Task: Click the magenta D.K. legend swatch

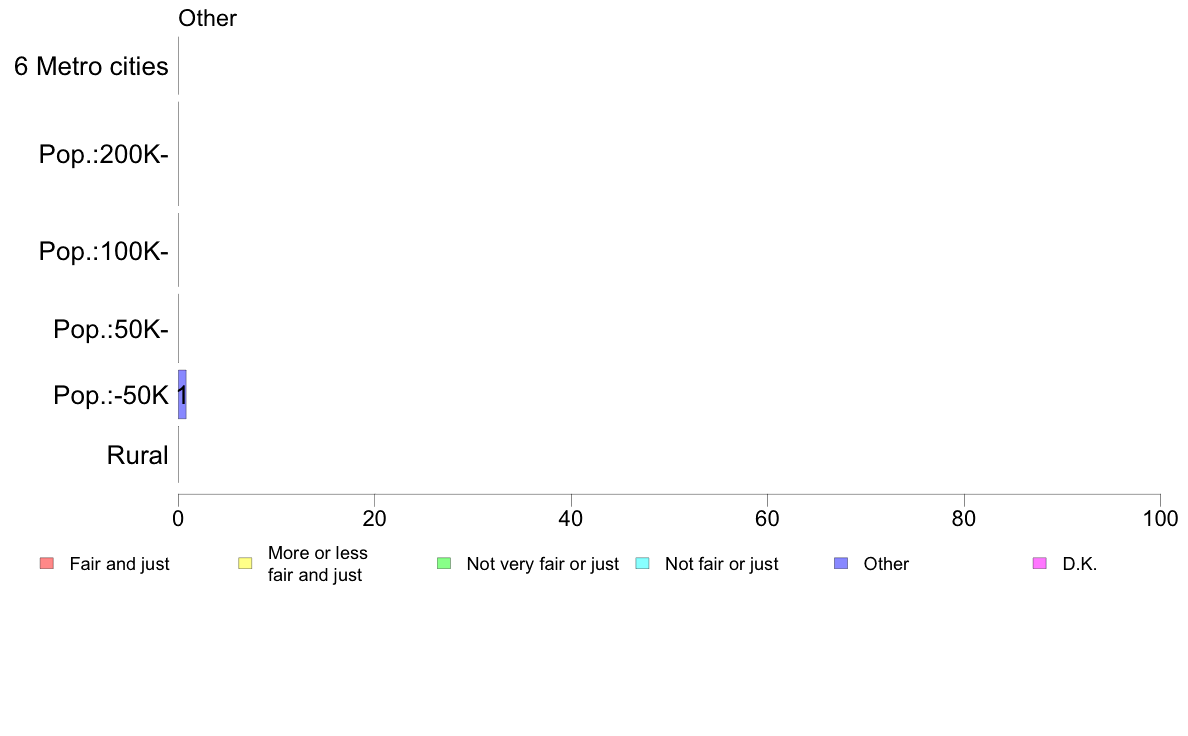Action: pos(1040,563)
